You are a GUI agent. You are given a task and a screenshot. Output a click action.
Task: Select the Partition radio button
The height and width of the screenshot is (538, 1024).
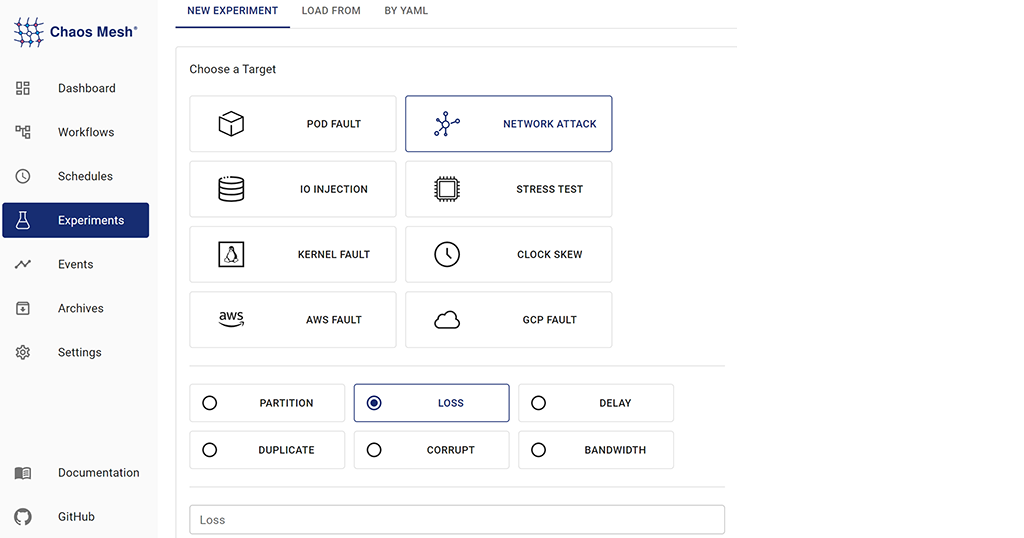(x=210, y=403)
